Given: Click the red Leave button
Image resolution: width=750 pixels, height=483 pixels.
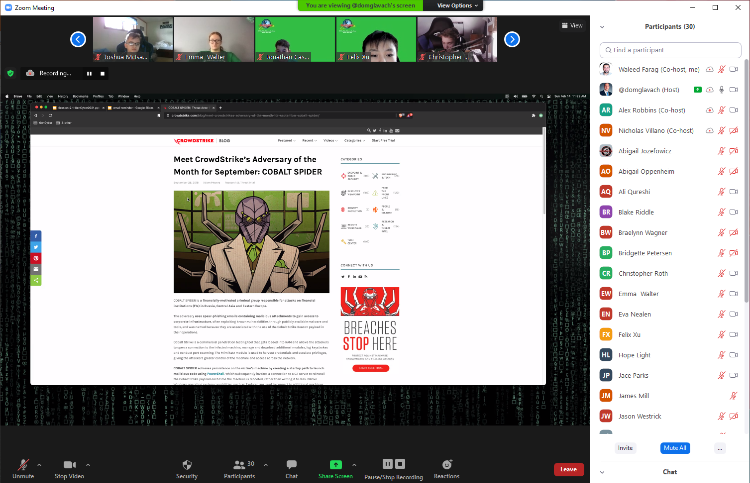Looking at the screenshot, I should pyautogui.click(x=569, y=469).
